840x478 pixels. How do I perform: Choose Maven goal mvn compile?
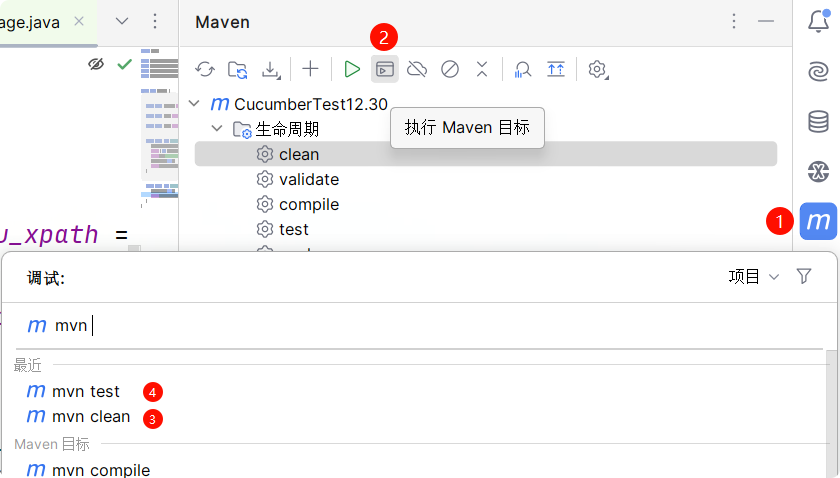tap(88, 470)
